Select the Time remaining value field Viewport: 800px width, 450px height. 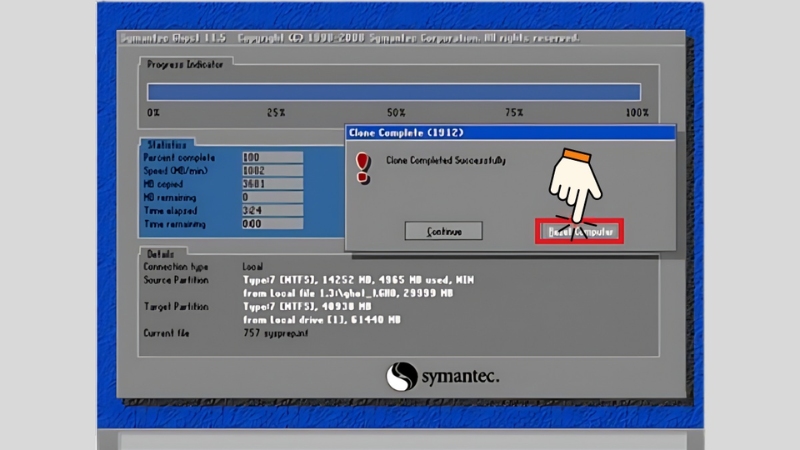tap(272, 224)
